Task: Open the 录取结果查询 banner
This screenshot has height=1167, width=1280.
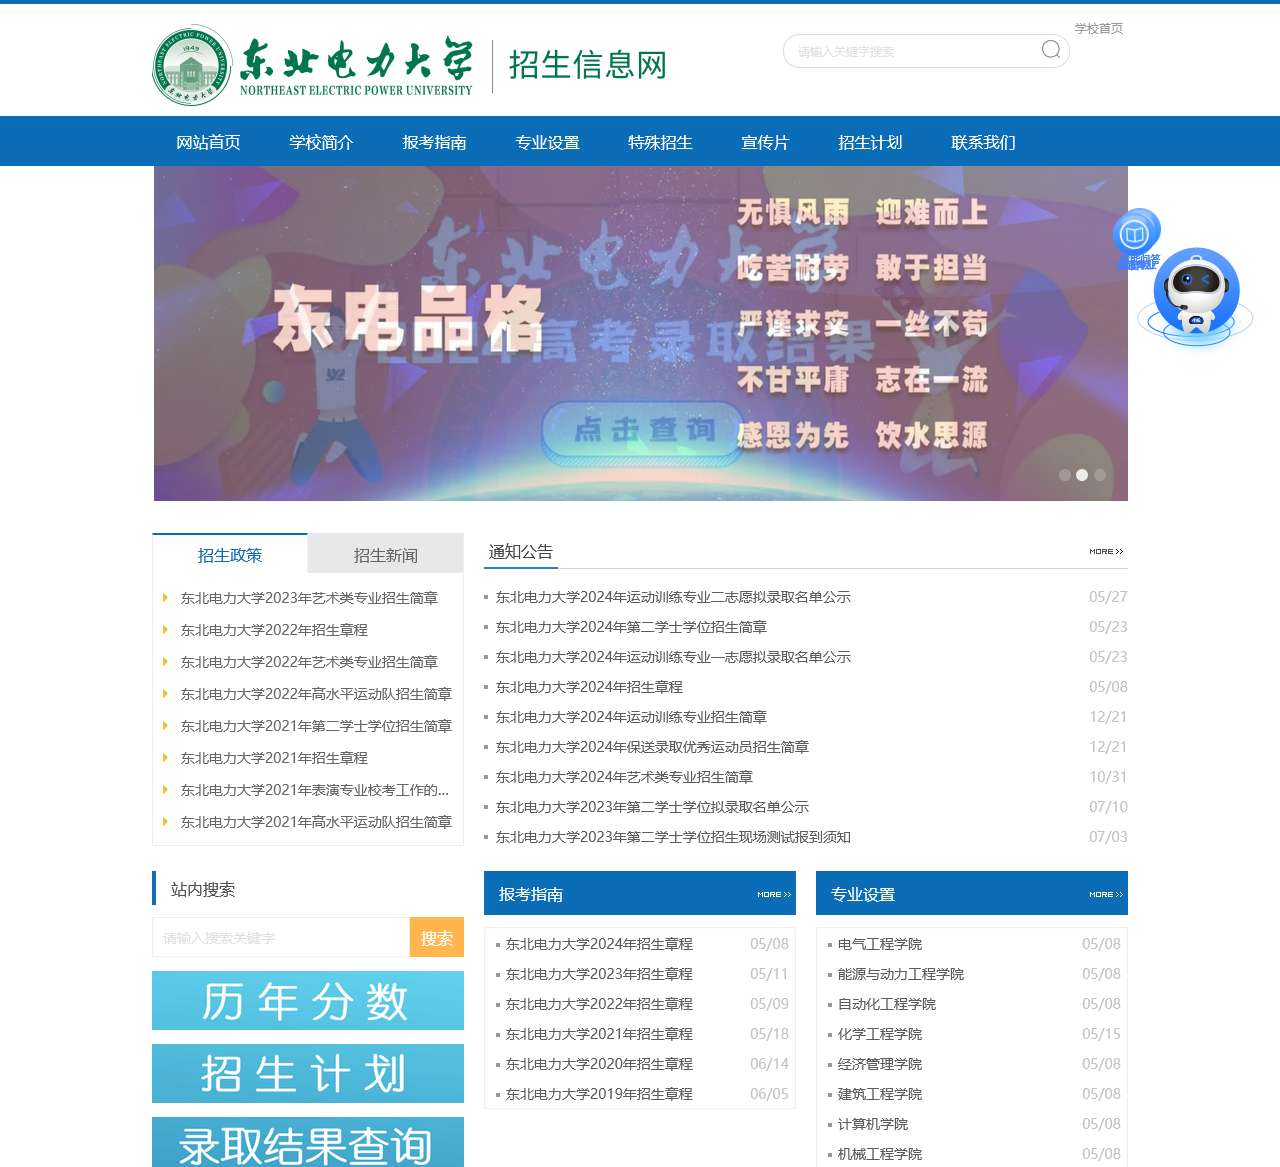Action: [x=308, y=1142]
